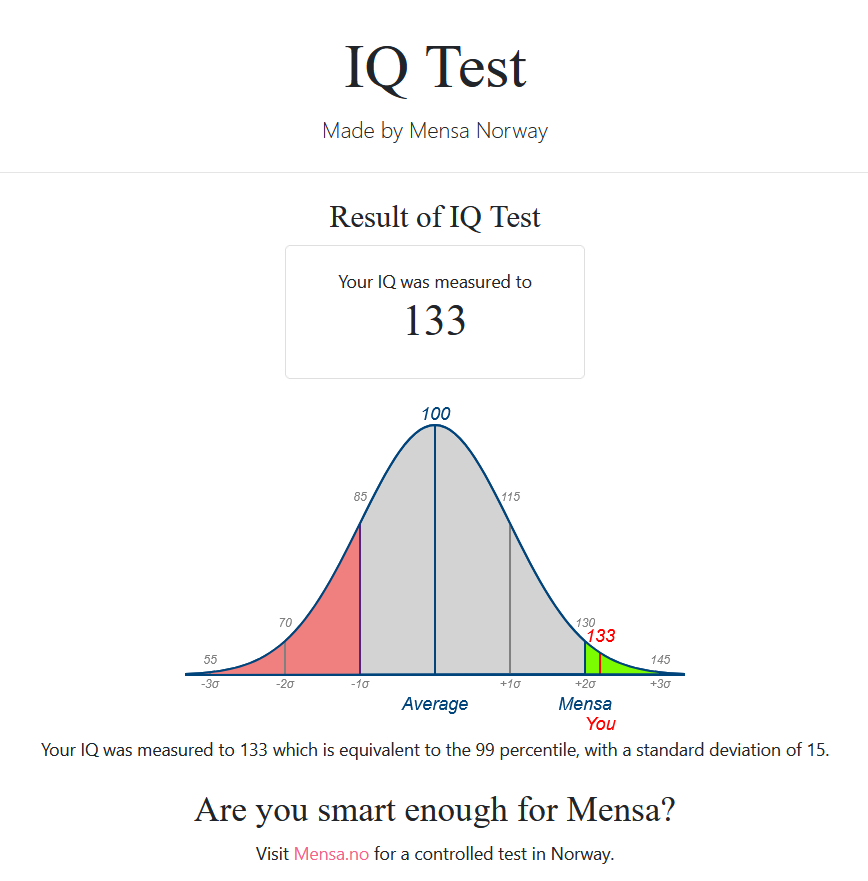Click the percentile description sentence

click(435, 750)
